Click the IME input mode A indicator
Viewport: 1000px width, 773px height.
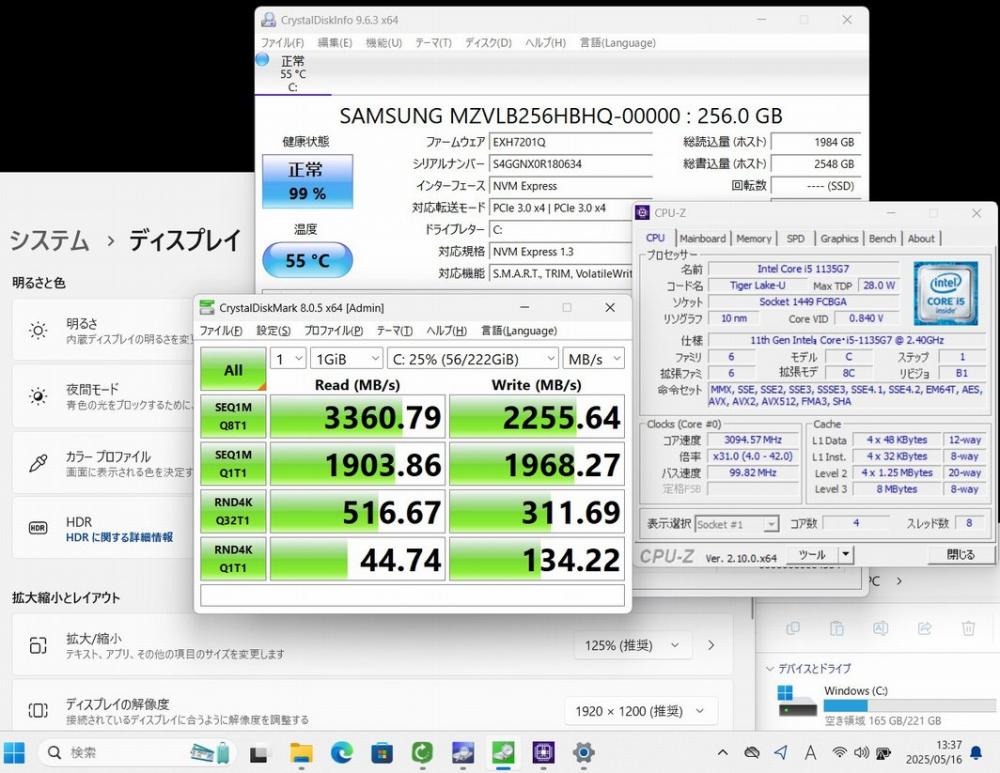coord(811,753)
